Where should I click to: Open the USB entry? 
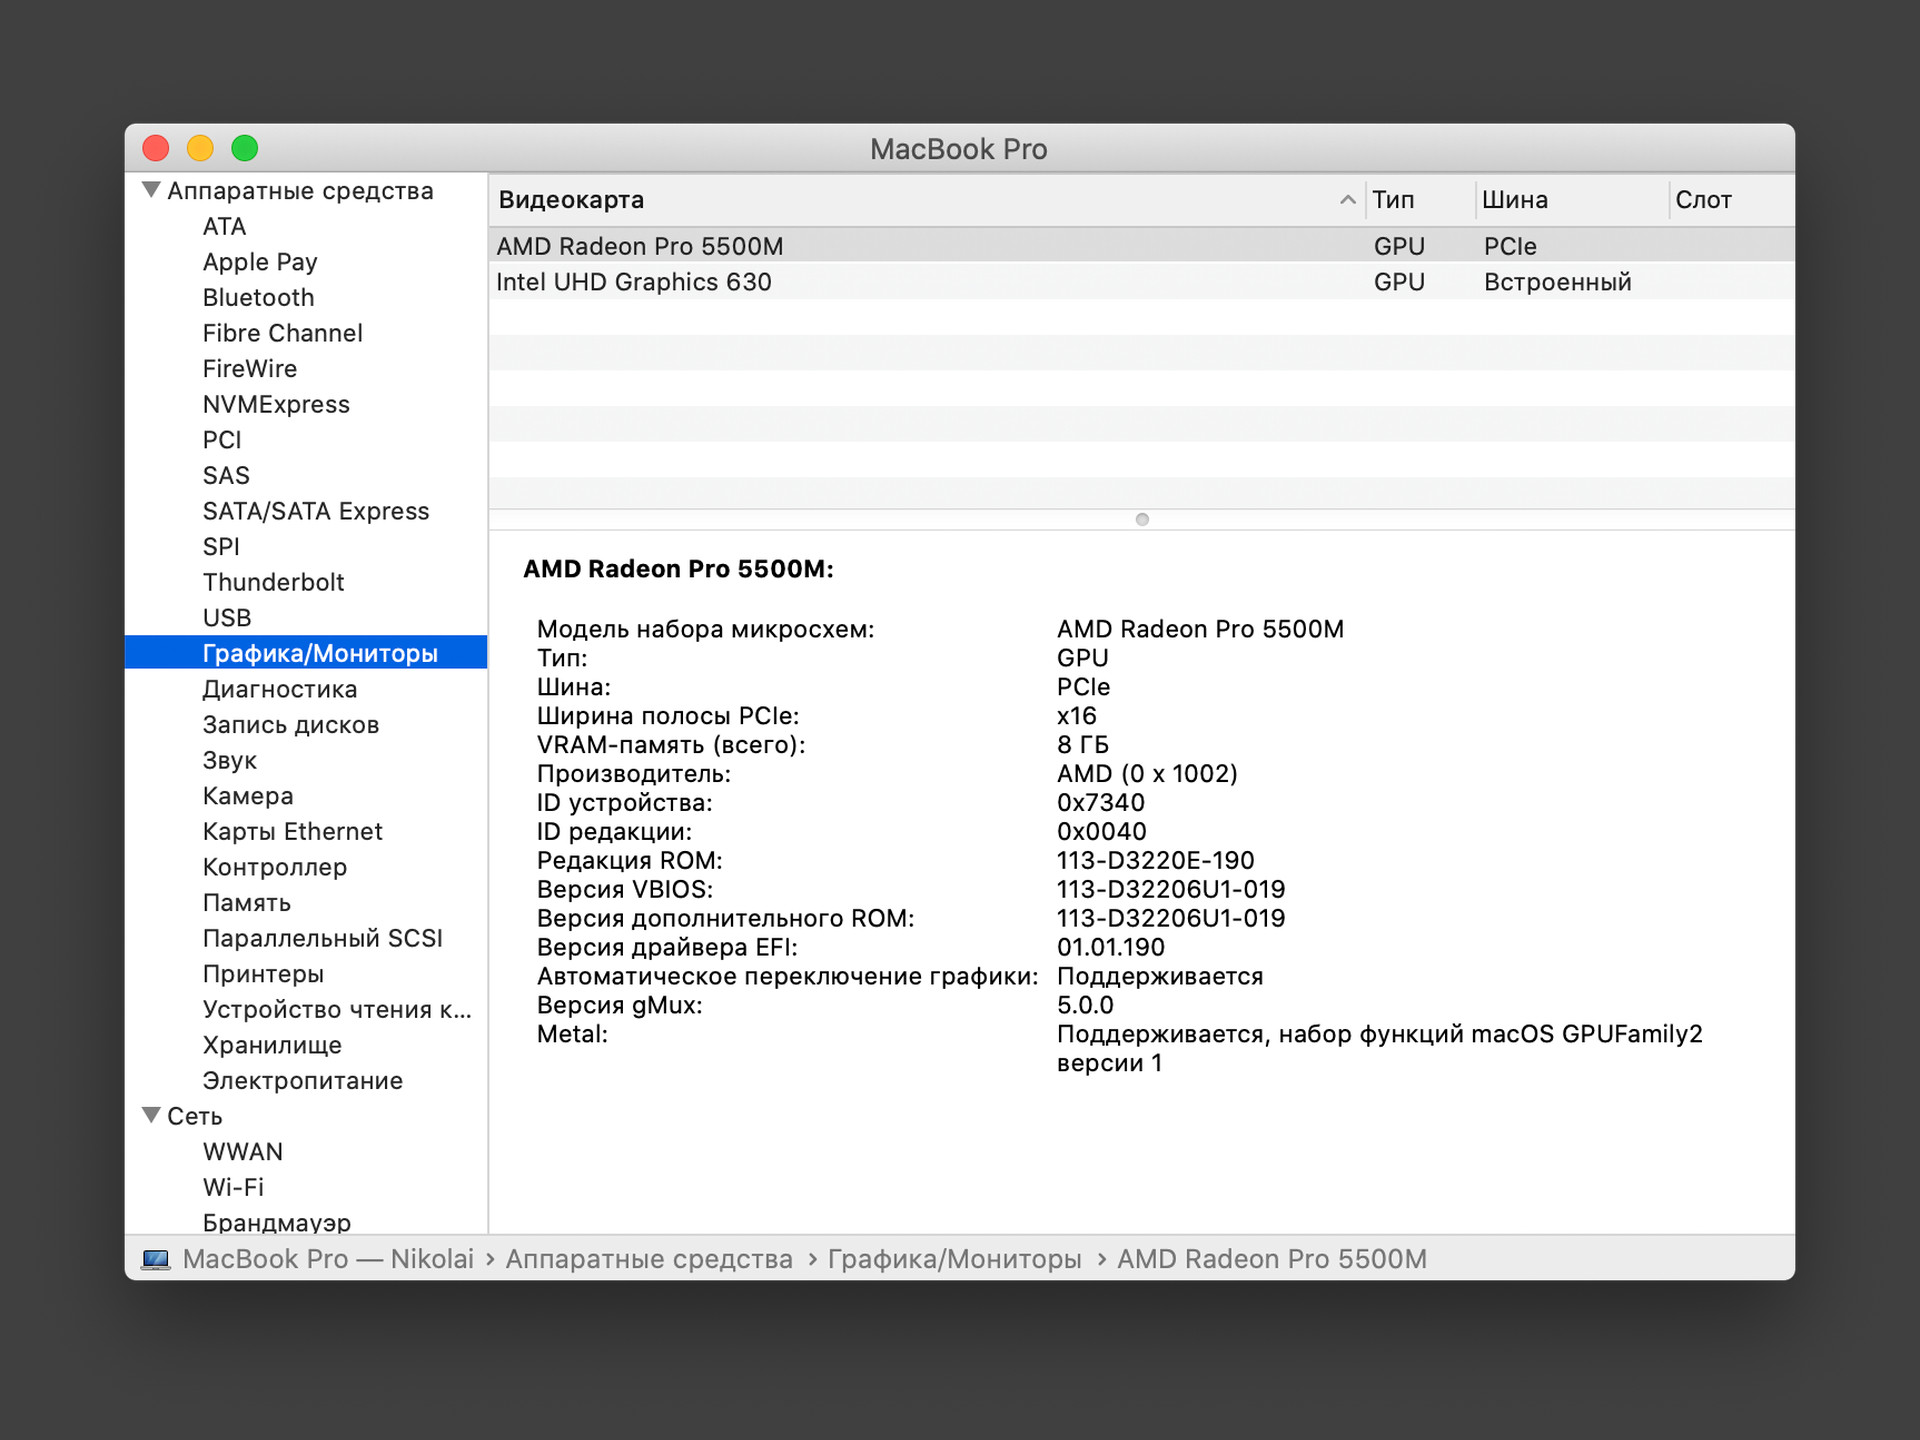[227, 618]
